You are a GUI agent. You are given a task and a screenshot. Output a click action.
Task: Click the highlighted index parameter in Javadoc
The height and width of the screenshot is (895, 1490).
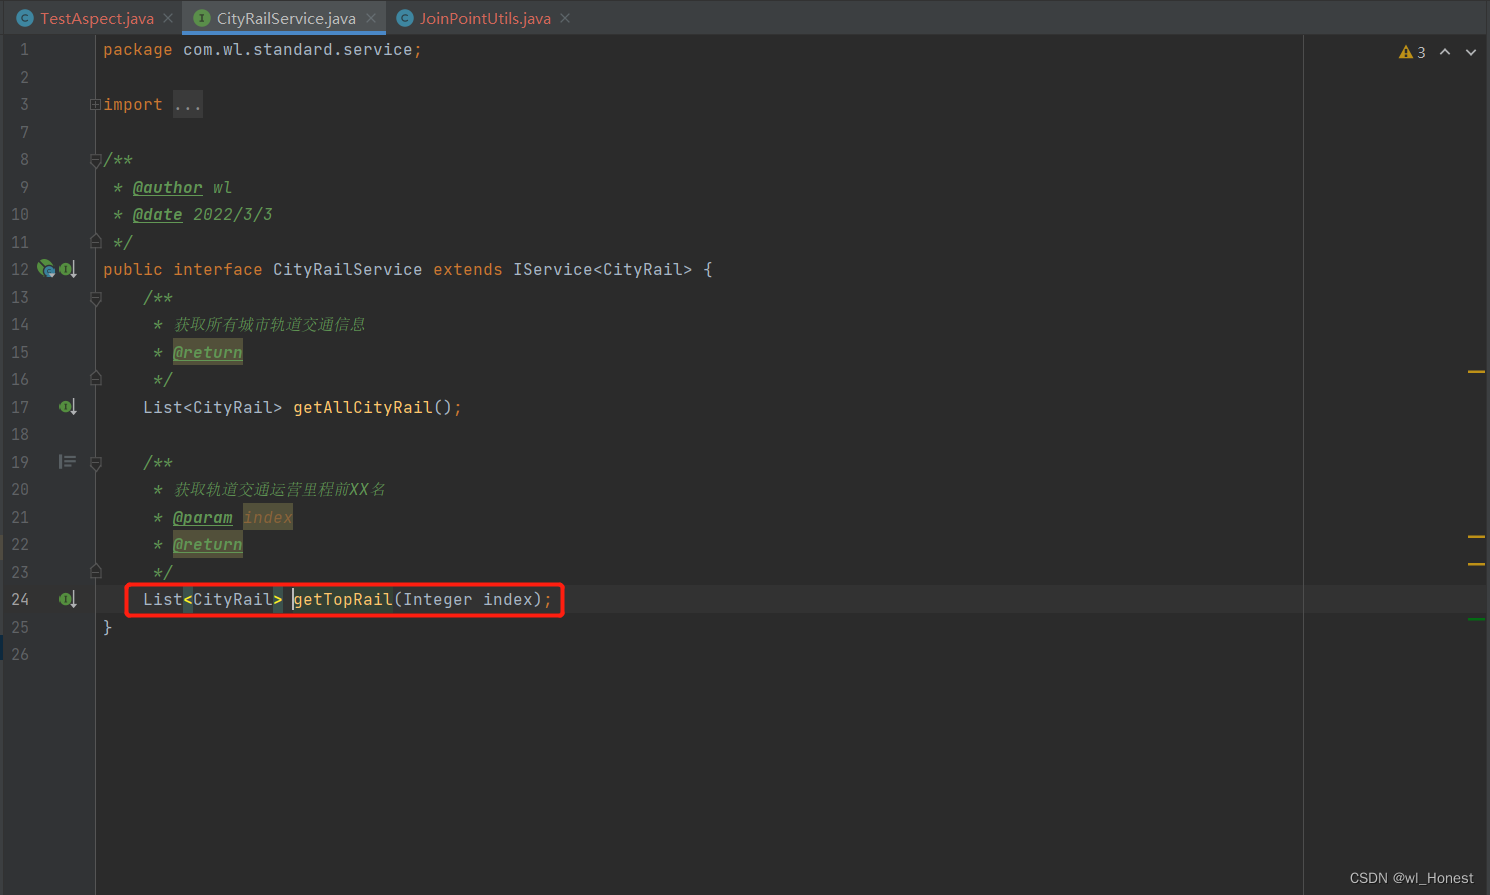coord(268,517)
